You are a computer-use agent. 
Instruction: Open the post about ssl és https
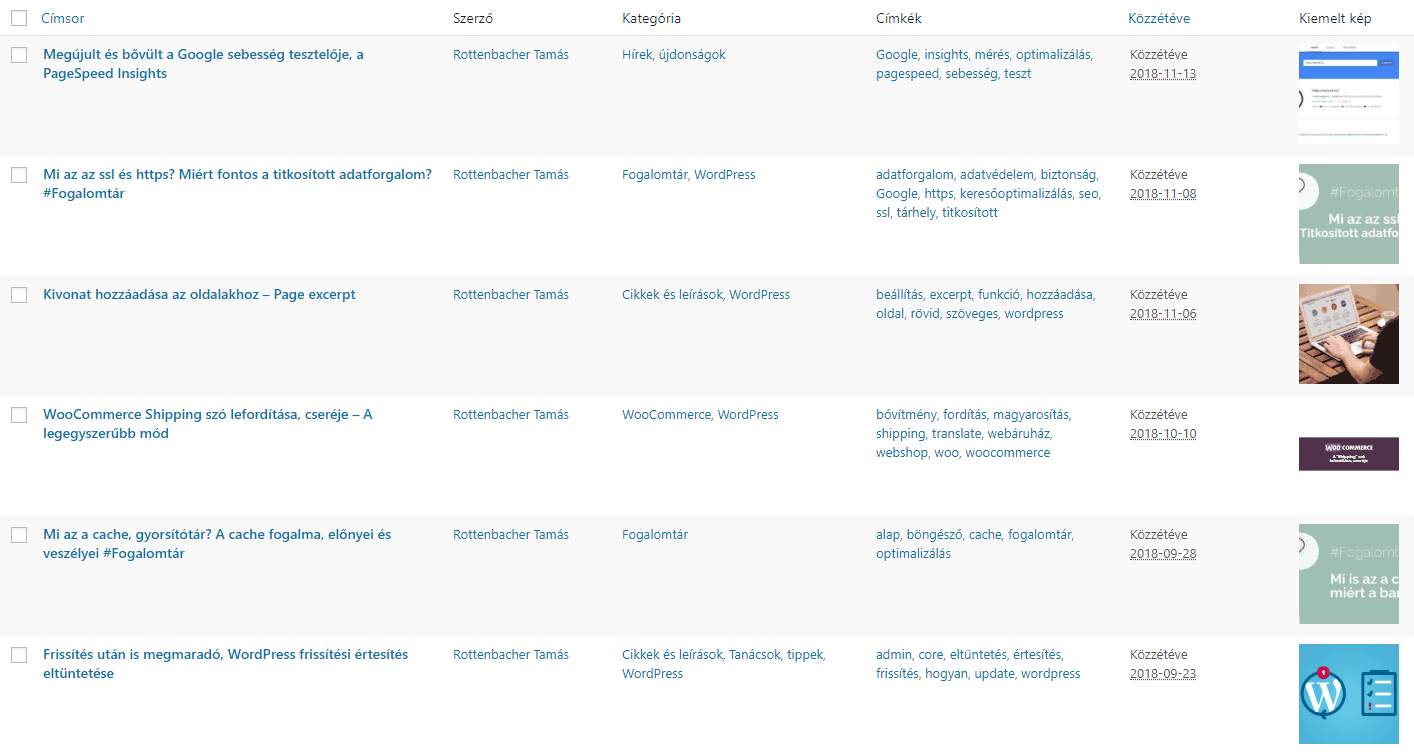point(237,175)
